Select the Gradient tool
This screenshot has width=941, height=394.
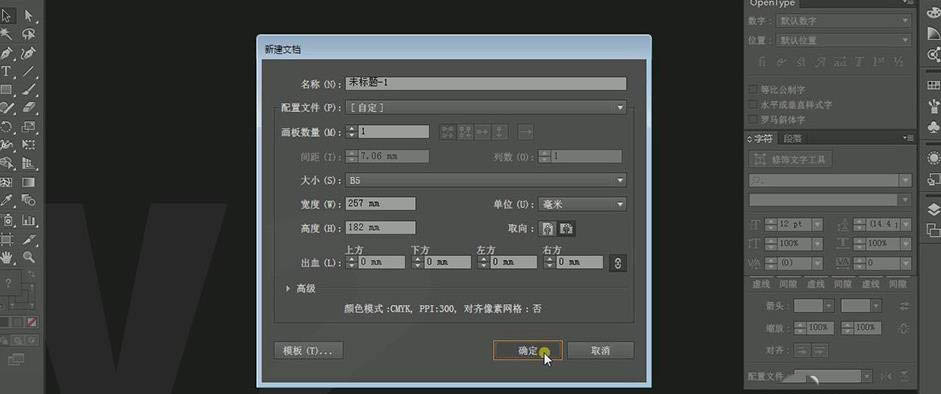29,182
